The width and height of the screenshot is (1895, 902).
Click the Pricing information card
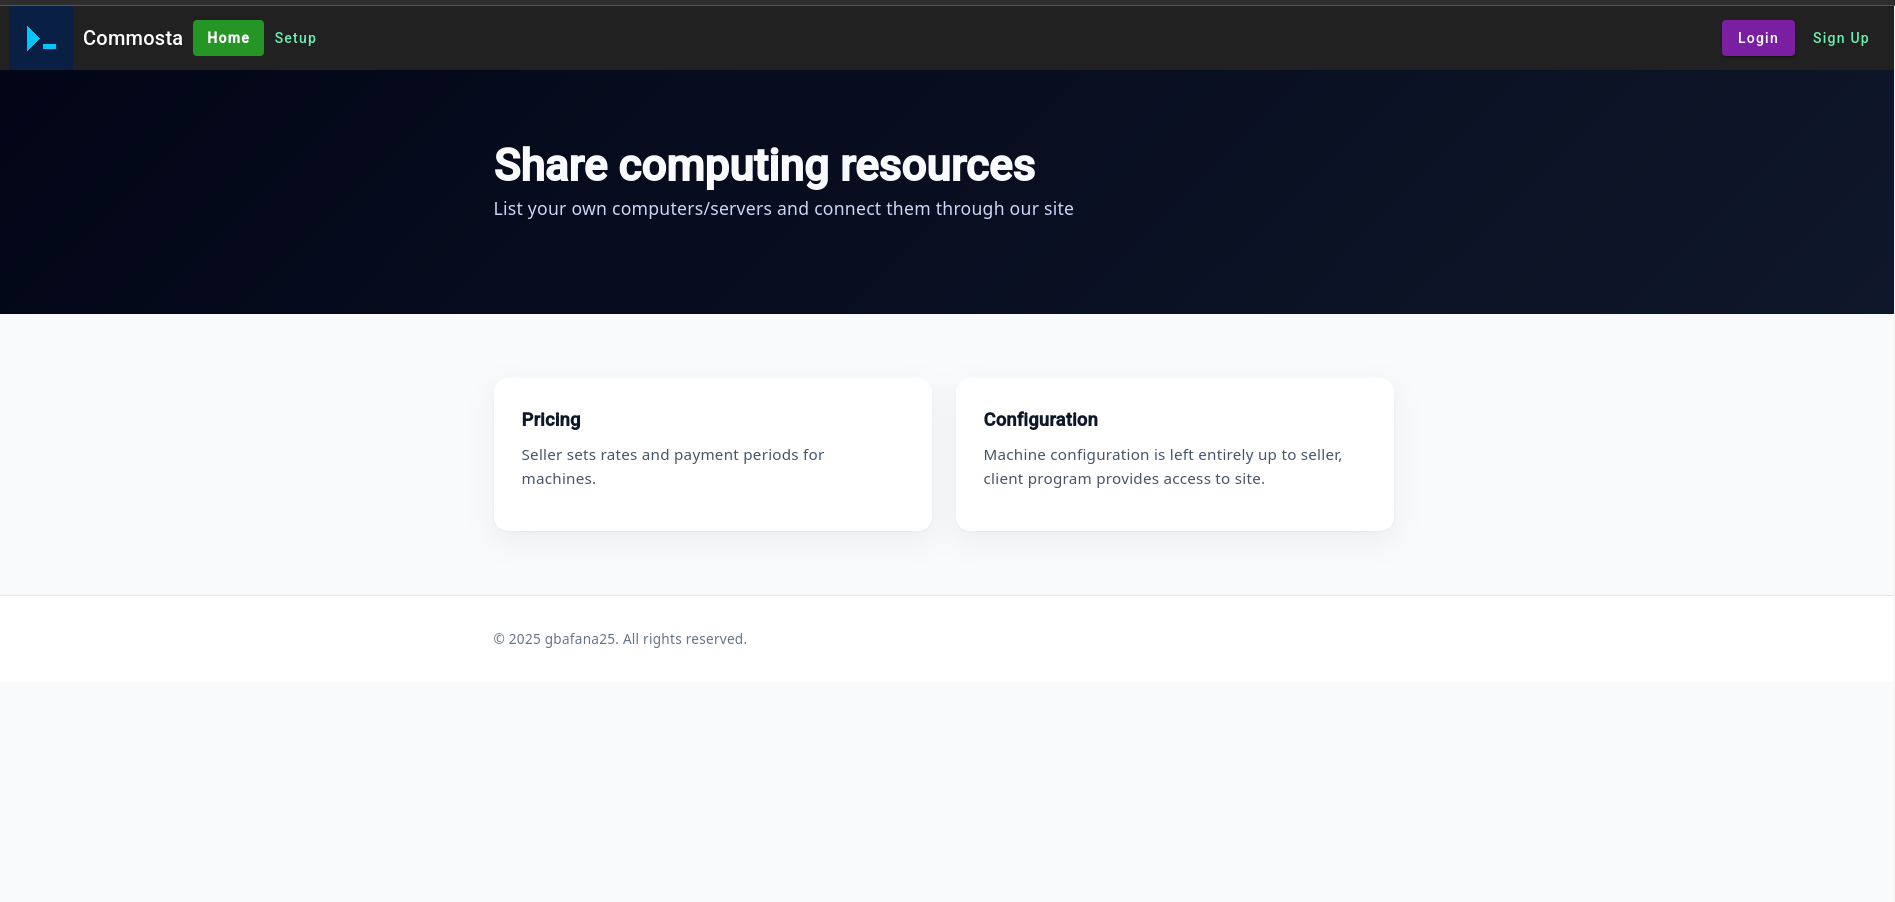pyautogui.click(x=712, y=454)
